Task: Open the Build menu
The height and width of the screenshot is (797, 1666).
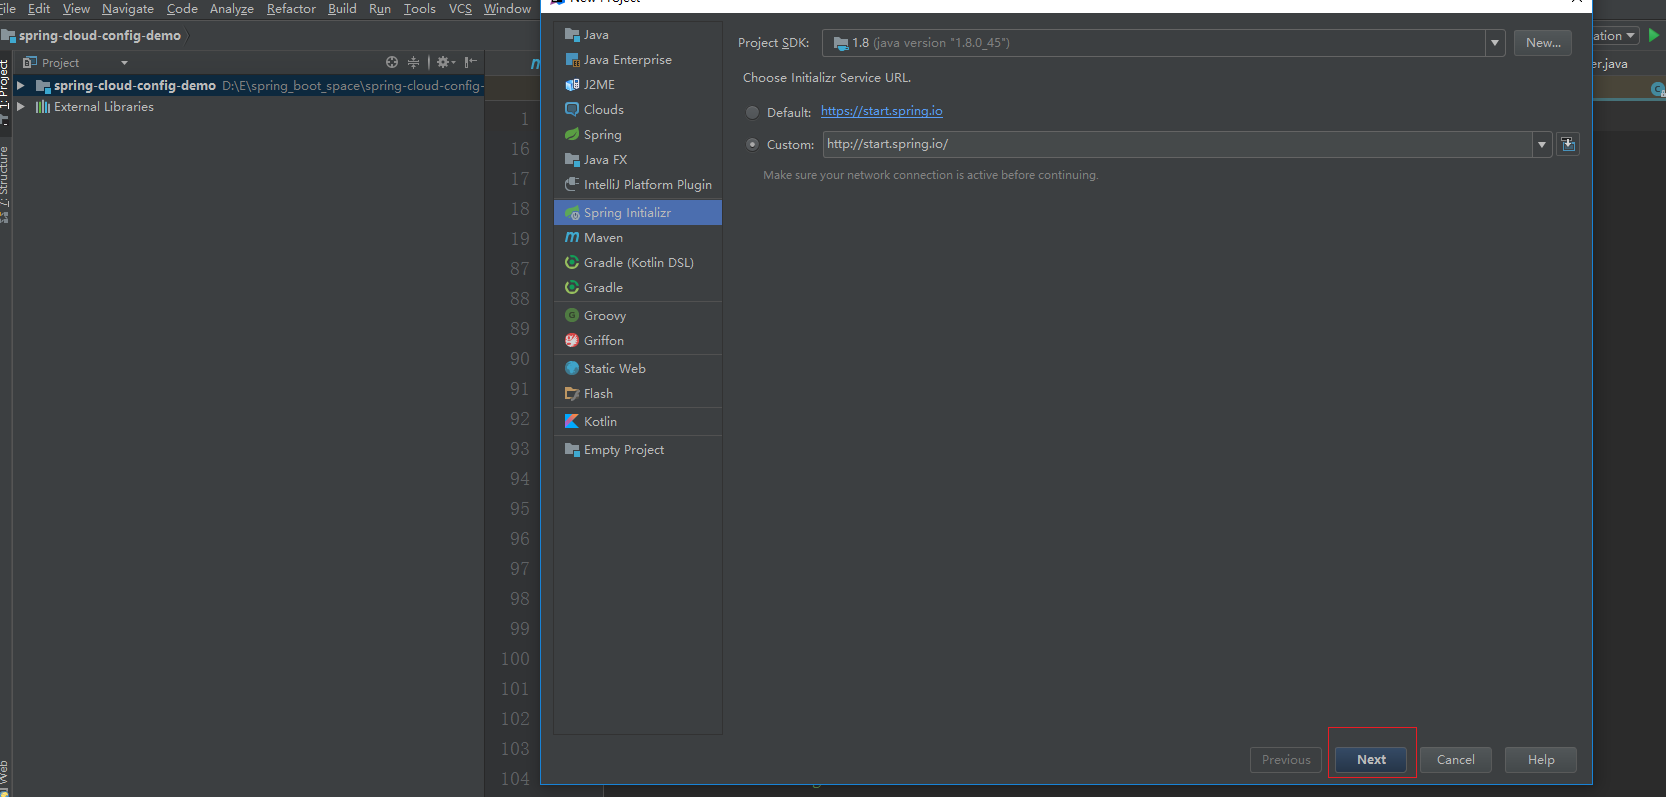Action: pyautogui.click(x=342, y=9)
